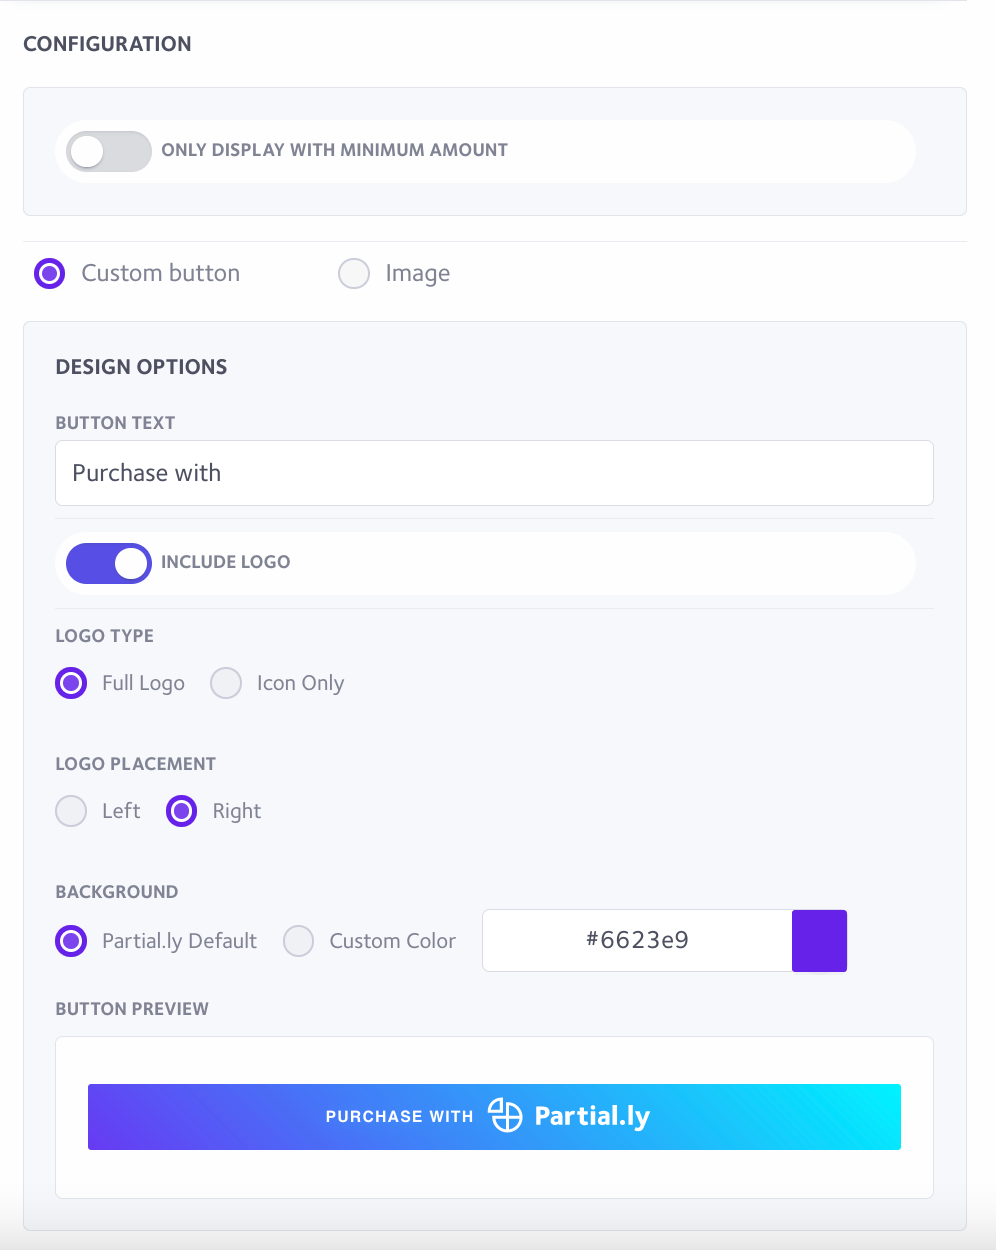Click the Partial.ly circular logo icon in preview

pos(505,1115)
